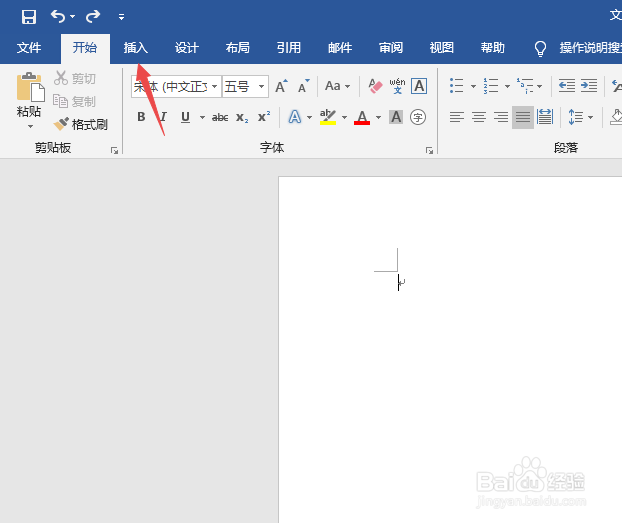Open the 设计 tab
The height and width of the screenshot is (523, 622).
pos(187,48)
